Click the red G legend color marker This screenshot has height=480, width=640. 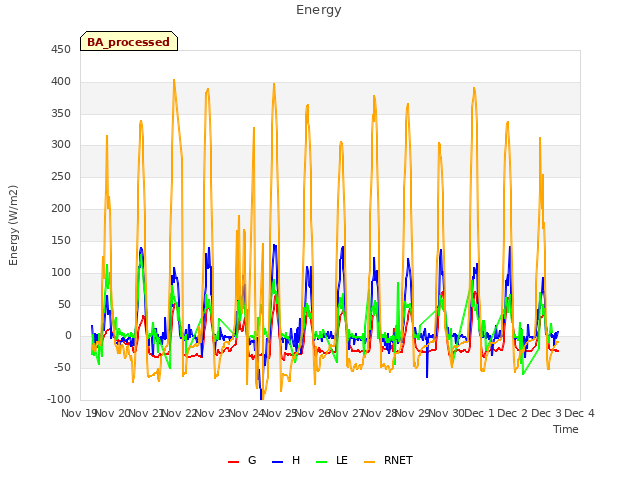click(x=233, y=462)
